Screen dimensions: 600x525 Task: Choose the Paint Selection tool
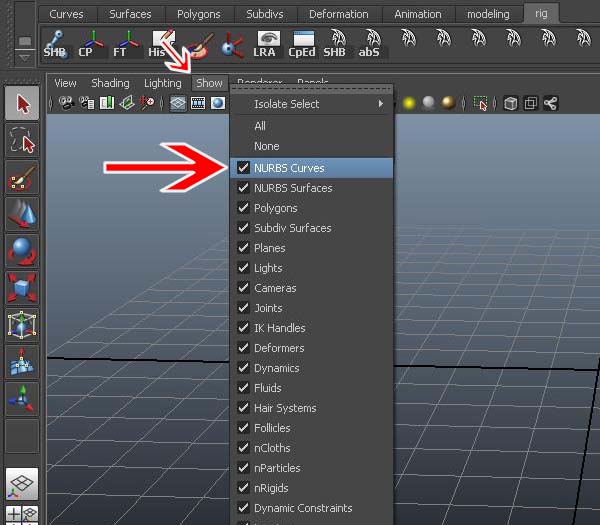22,177
